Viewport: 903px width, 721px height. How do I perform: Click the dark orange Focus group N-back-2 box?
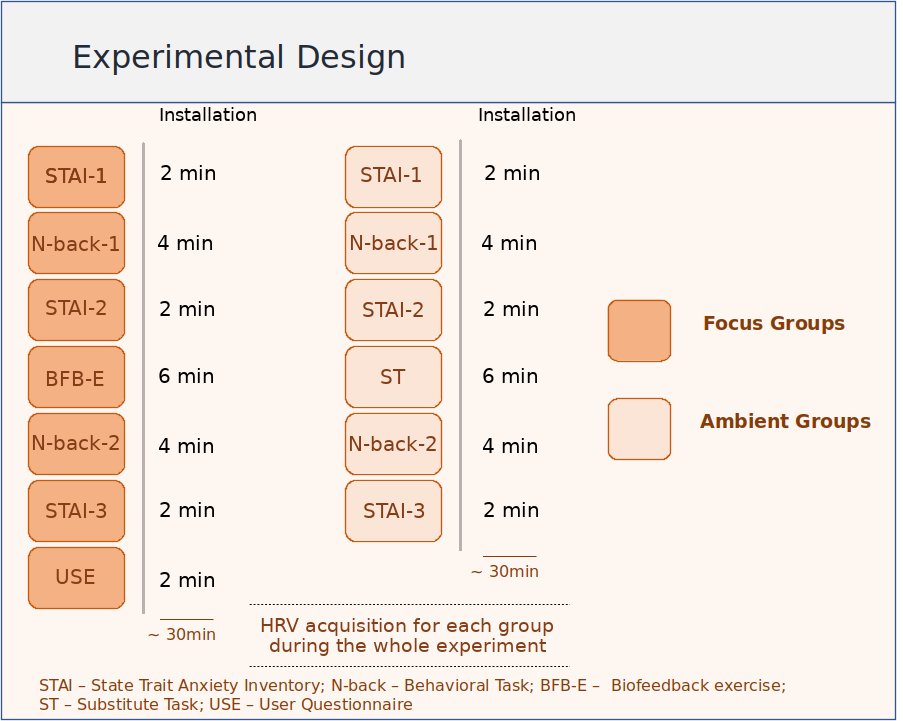point(77,443)
